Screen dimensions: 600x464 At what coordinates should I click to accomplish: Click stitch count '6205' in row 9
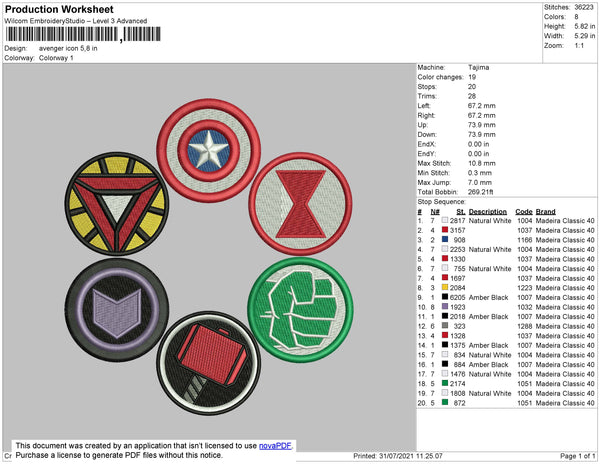(x=458, y=297)
